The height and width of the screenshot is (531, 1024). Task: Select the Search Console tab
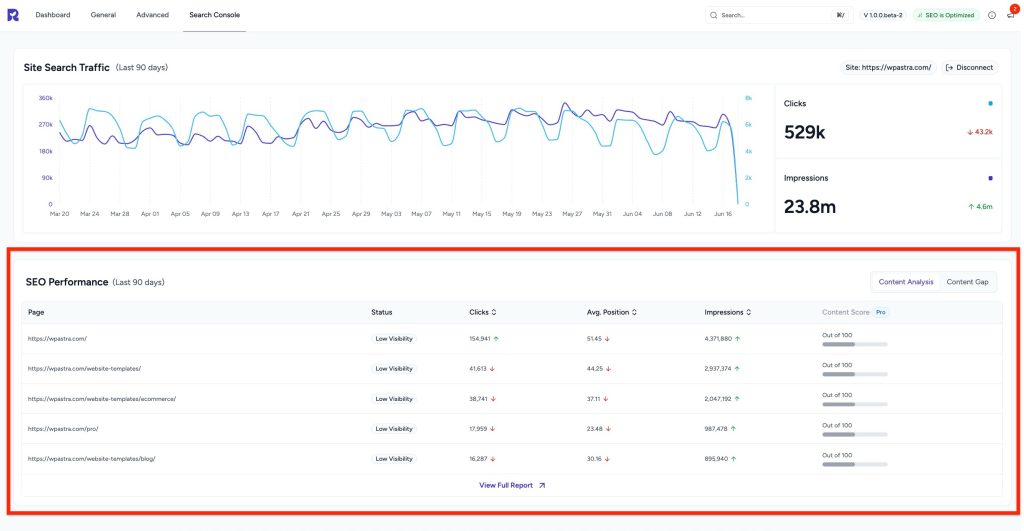pyautogui.click(x=214, y=15)
